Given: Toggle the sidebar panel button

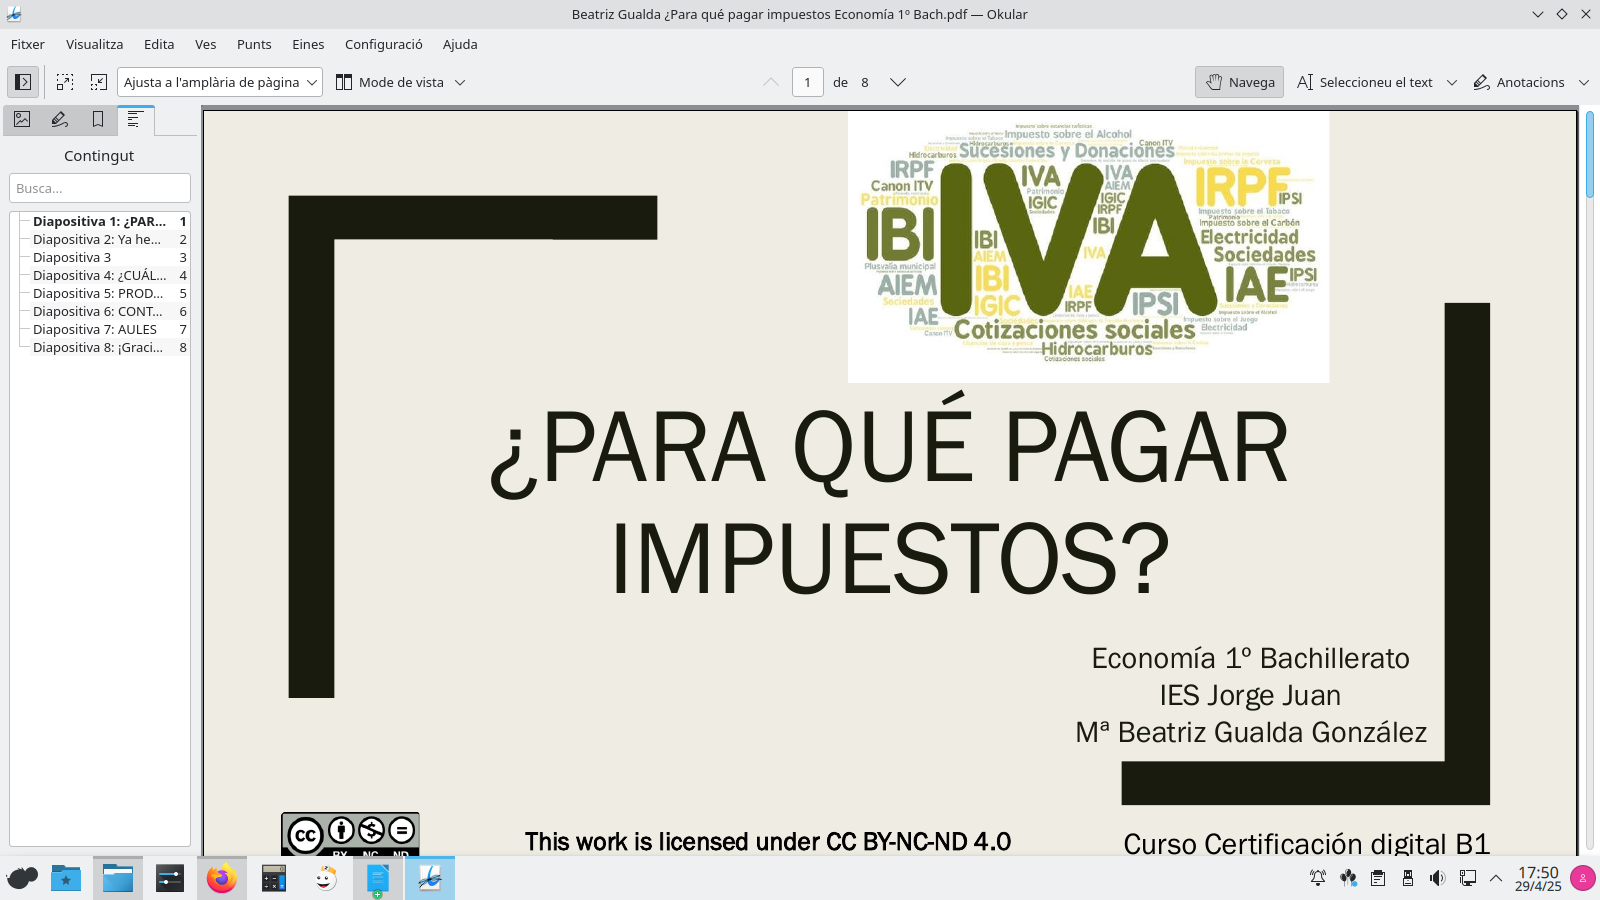Looking at the screenshot, I should point(23,82).
